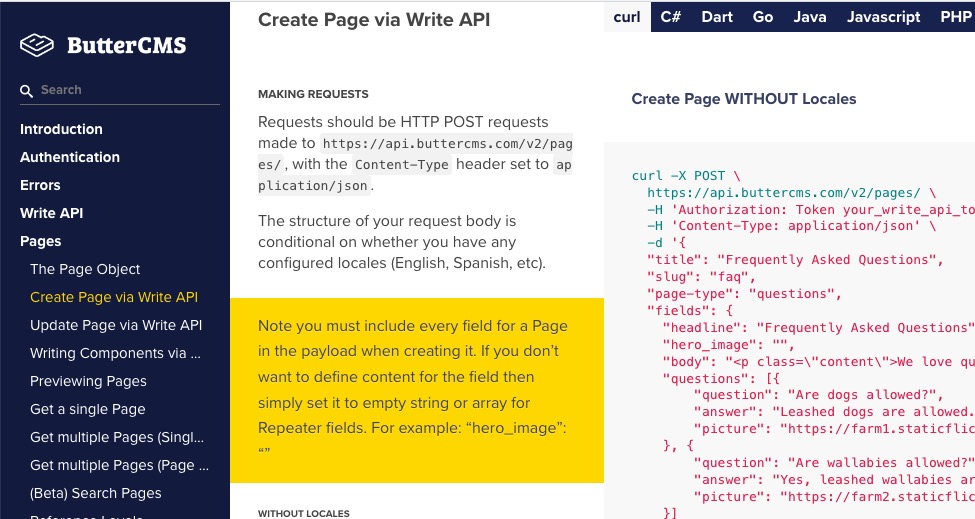The height and width of the screenshot is (519, 975).
Task: Click the Create Page WITHOUT Locales heading
Action: pos(744,99)
